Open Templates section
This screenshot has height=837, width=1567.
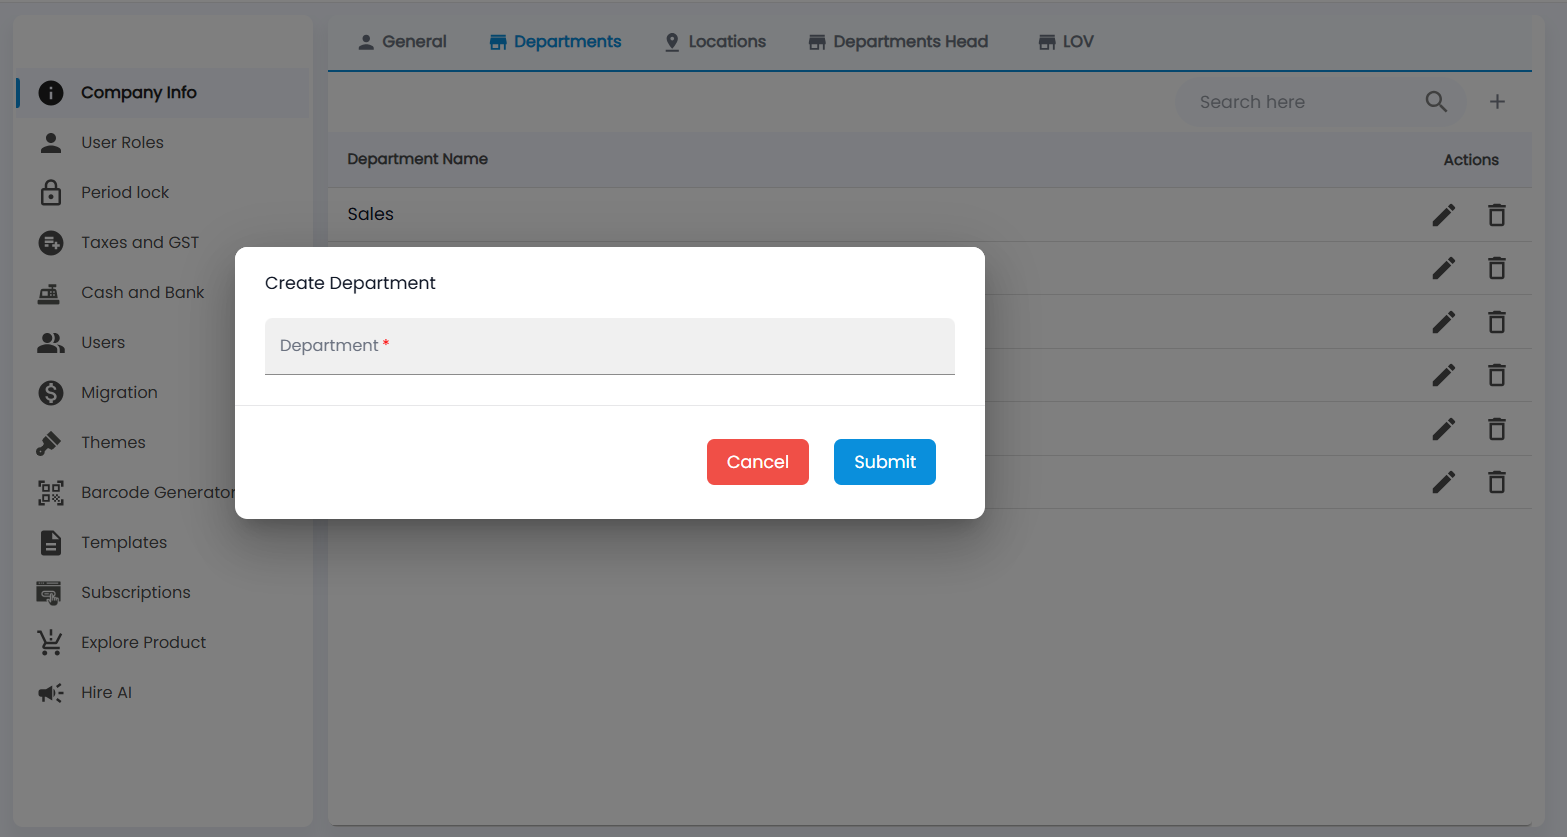point(164,543)
